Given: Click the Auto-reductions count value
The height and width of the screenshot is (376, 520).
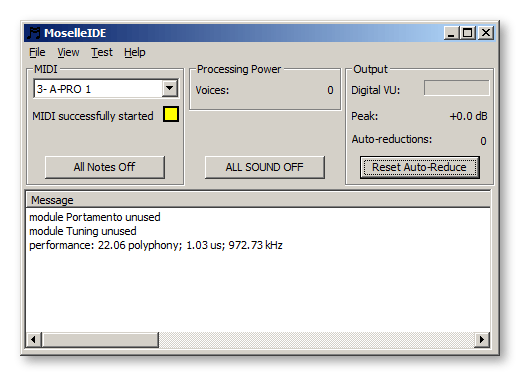Looking at the screenshot, I should click(483, 141).
